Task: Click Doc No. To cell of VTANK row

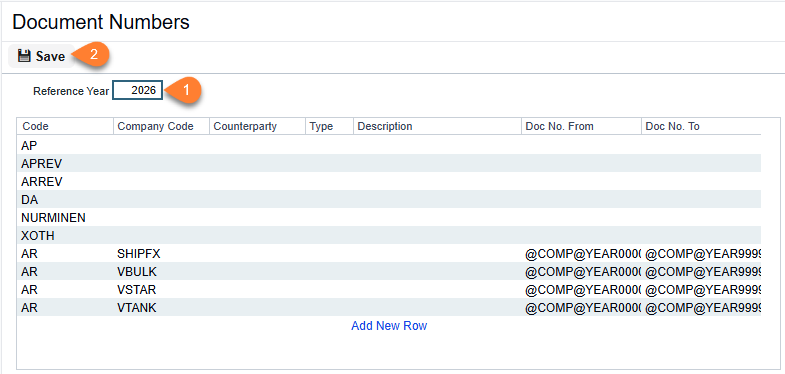Action: [x=701, y=308]
